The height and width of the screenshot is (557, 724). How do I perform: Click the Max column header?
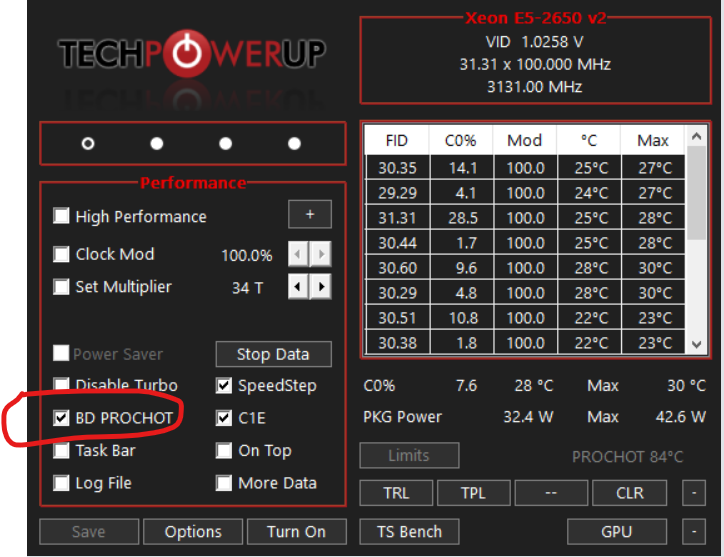coord(653,140)
